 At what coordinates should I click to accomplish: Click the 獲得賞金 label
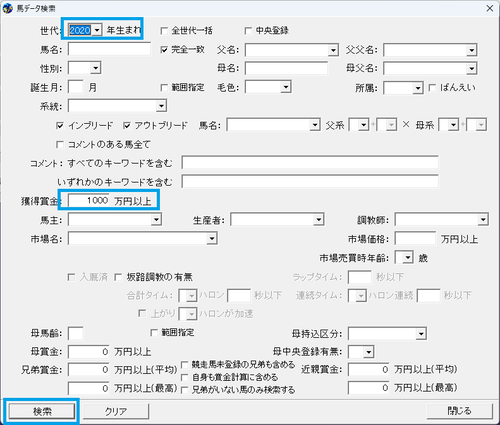(x=41, y=201)
